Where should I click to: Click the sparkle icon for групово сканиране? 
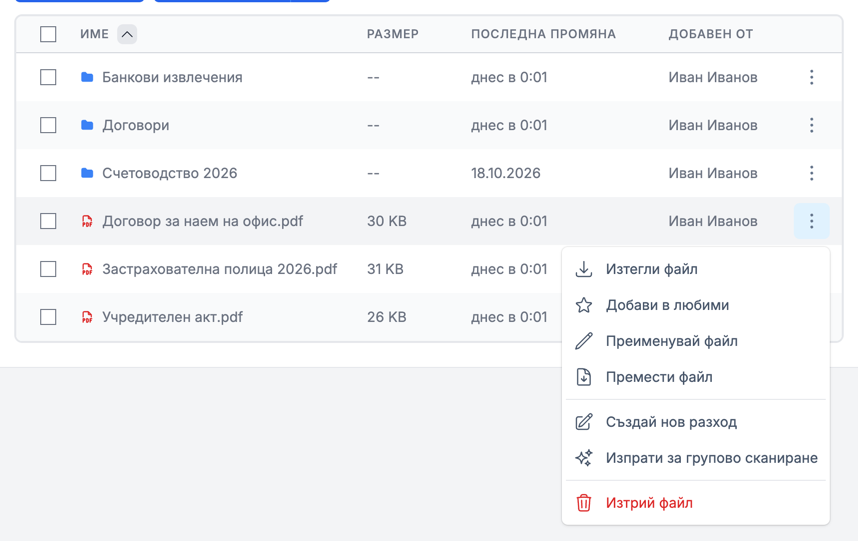pyautogui.click(x=583, y=458)
